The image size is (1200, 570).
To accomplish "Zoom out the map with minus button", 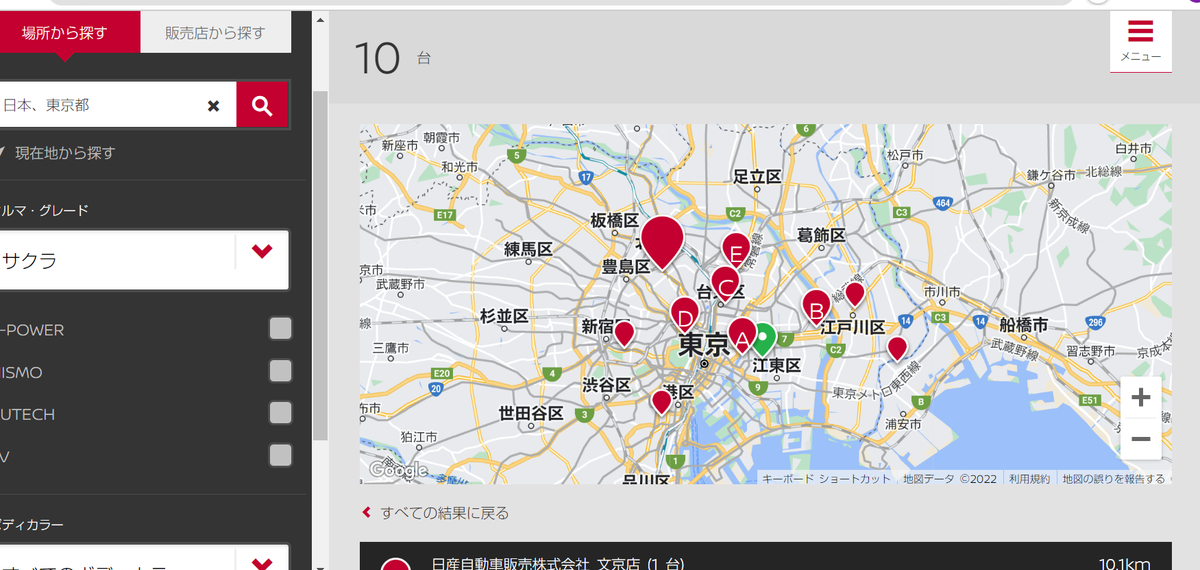I will (1141, 439).
